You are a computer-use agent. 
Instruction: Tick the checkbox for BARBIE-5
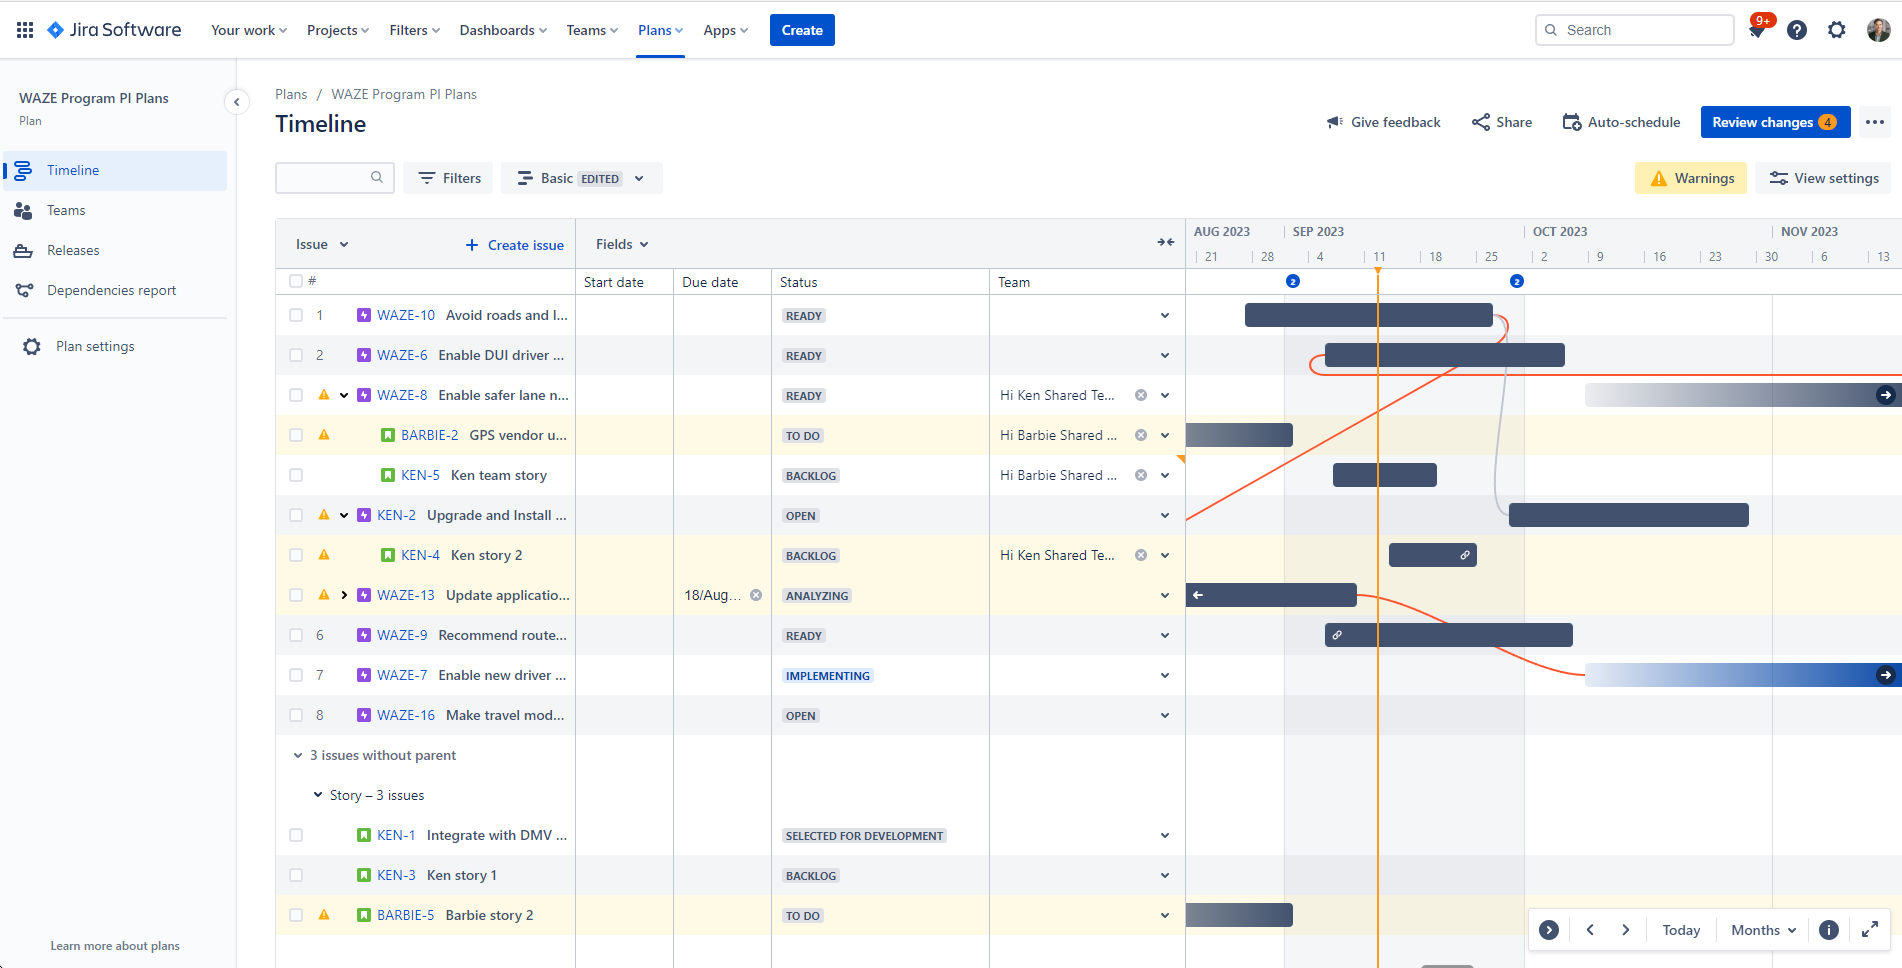(296, 915)
